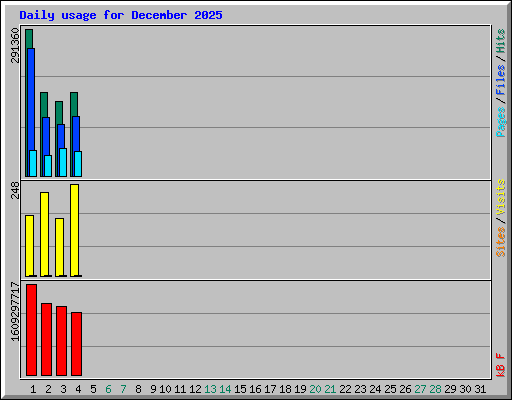Click day 29 on the x-axis
The image size is (512, 400).
450,389
